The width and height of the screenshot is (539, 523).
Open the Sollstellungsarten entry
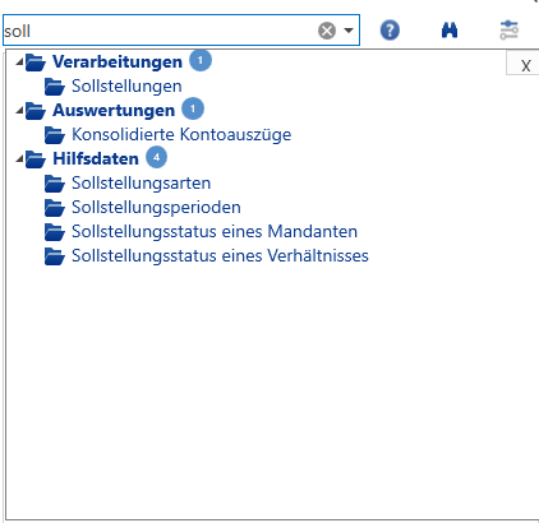click(x=141, y=183)
